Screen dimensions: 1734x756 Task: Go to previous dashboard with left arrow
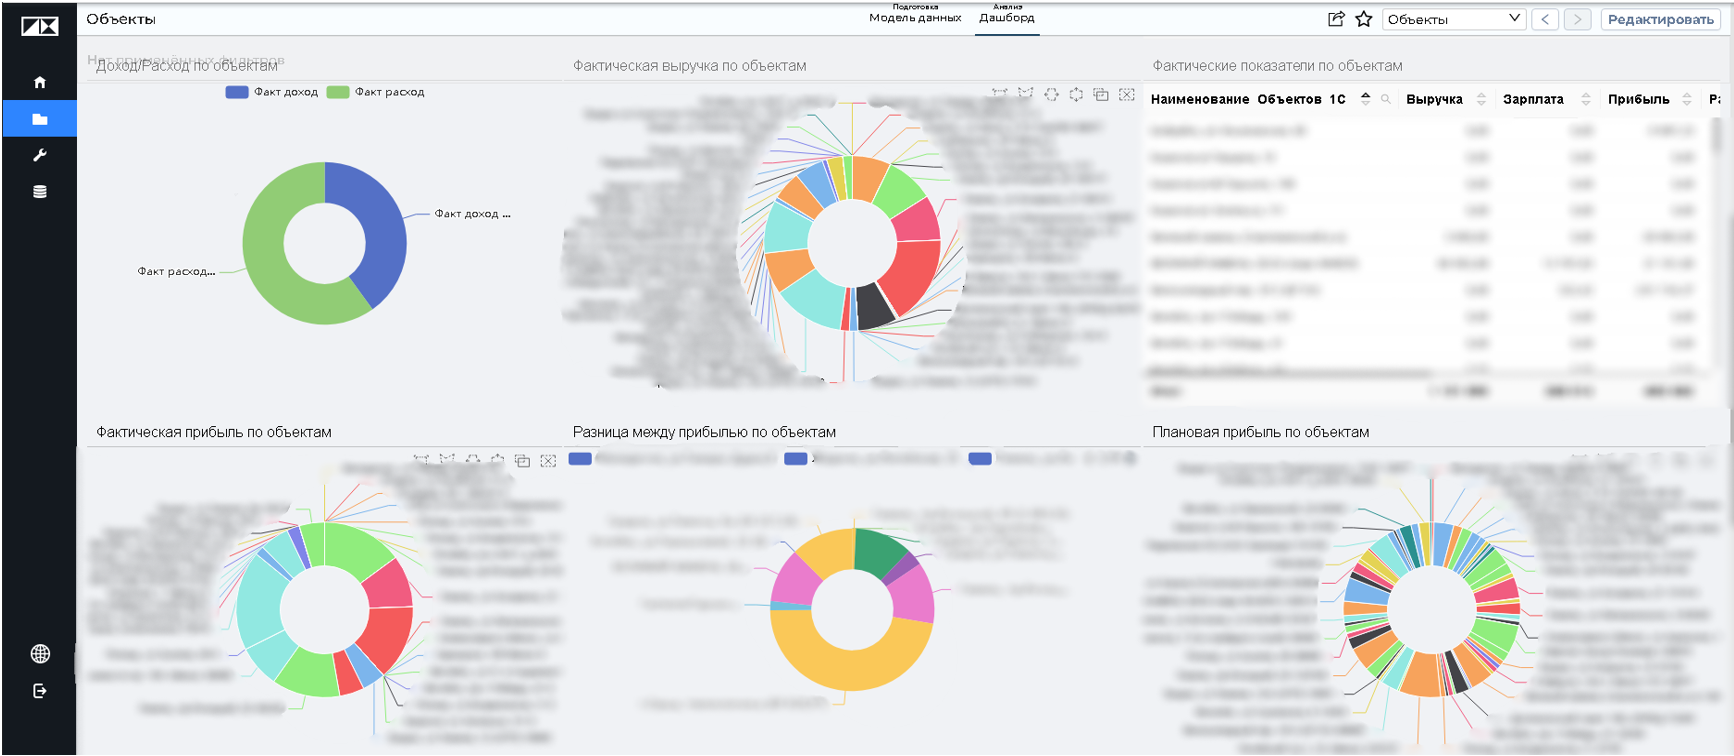click(1545, 19)
